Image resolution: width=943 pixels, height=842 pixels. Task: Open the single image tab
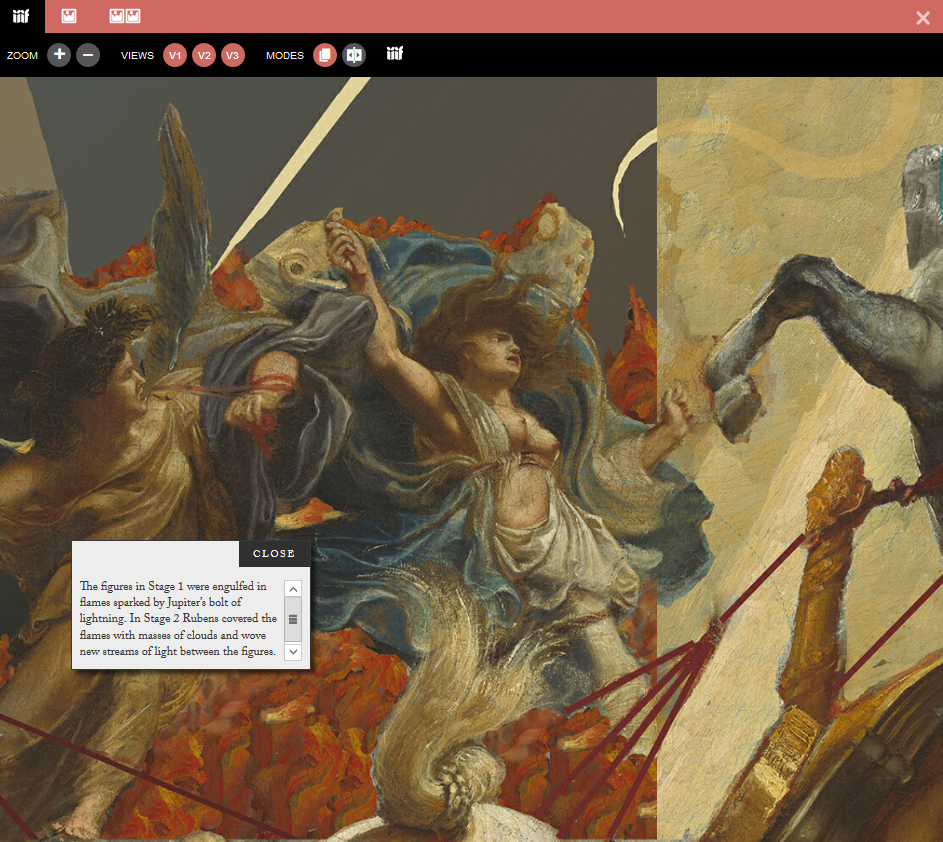(69, 16)
